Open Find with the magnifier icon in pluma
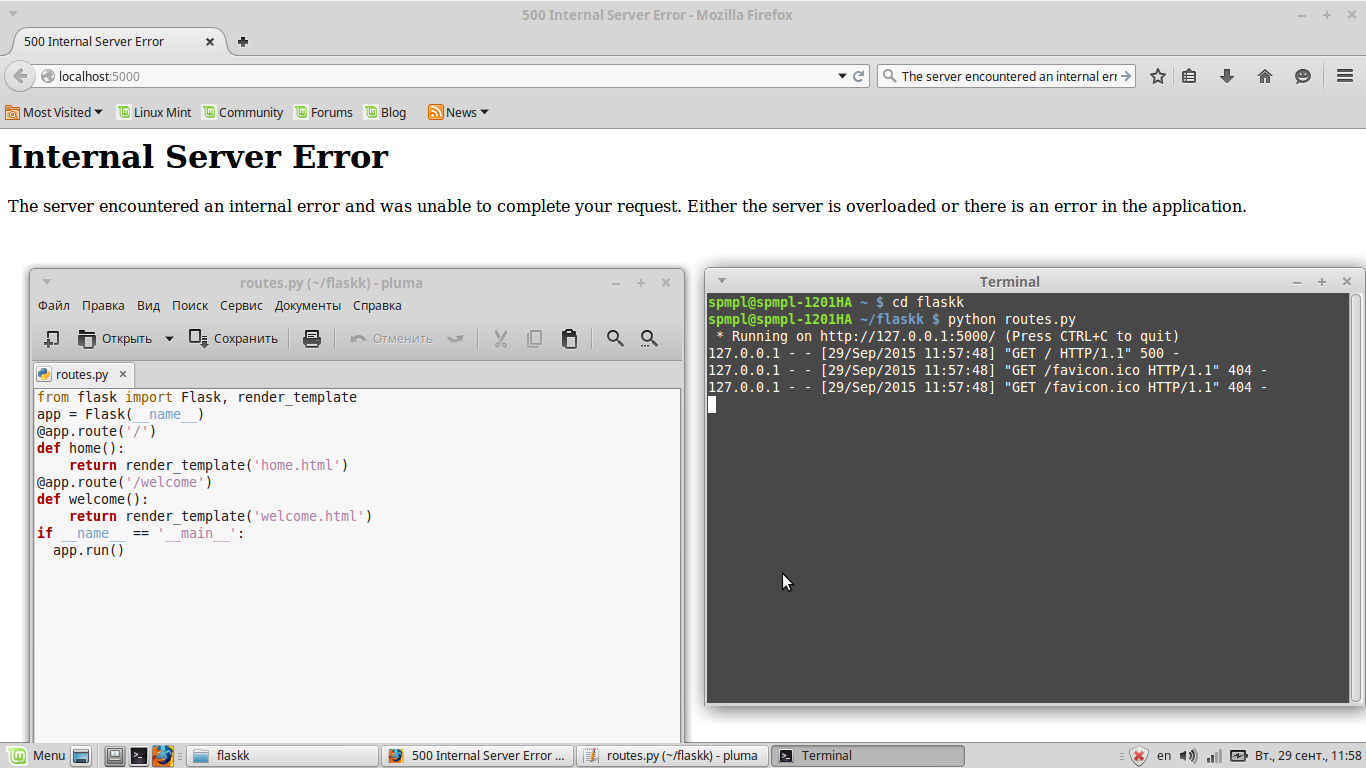The image size is (1366, 768). (615, 339)
